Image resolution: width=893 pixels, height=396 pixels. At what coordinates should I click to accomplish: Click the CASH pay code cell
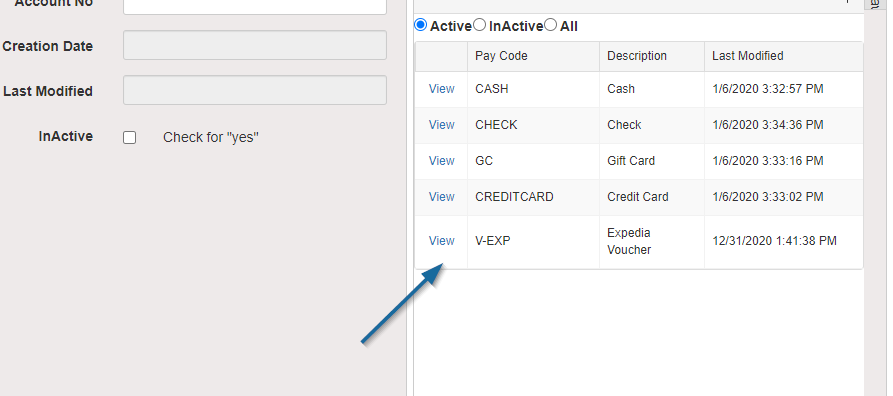(533, 89)
